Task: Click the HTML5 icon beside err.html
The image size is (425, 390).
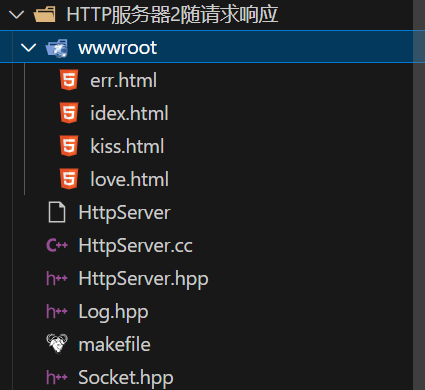Action: 69,80
